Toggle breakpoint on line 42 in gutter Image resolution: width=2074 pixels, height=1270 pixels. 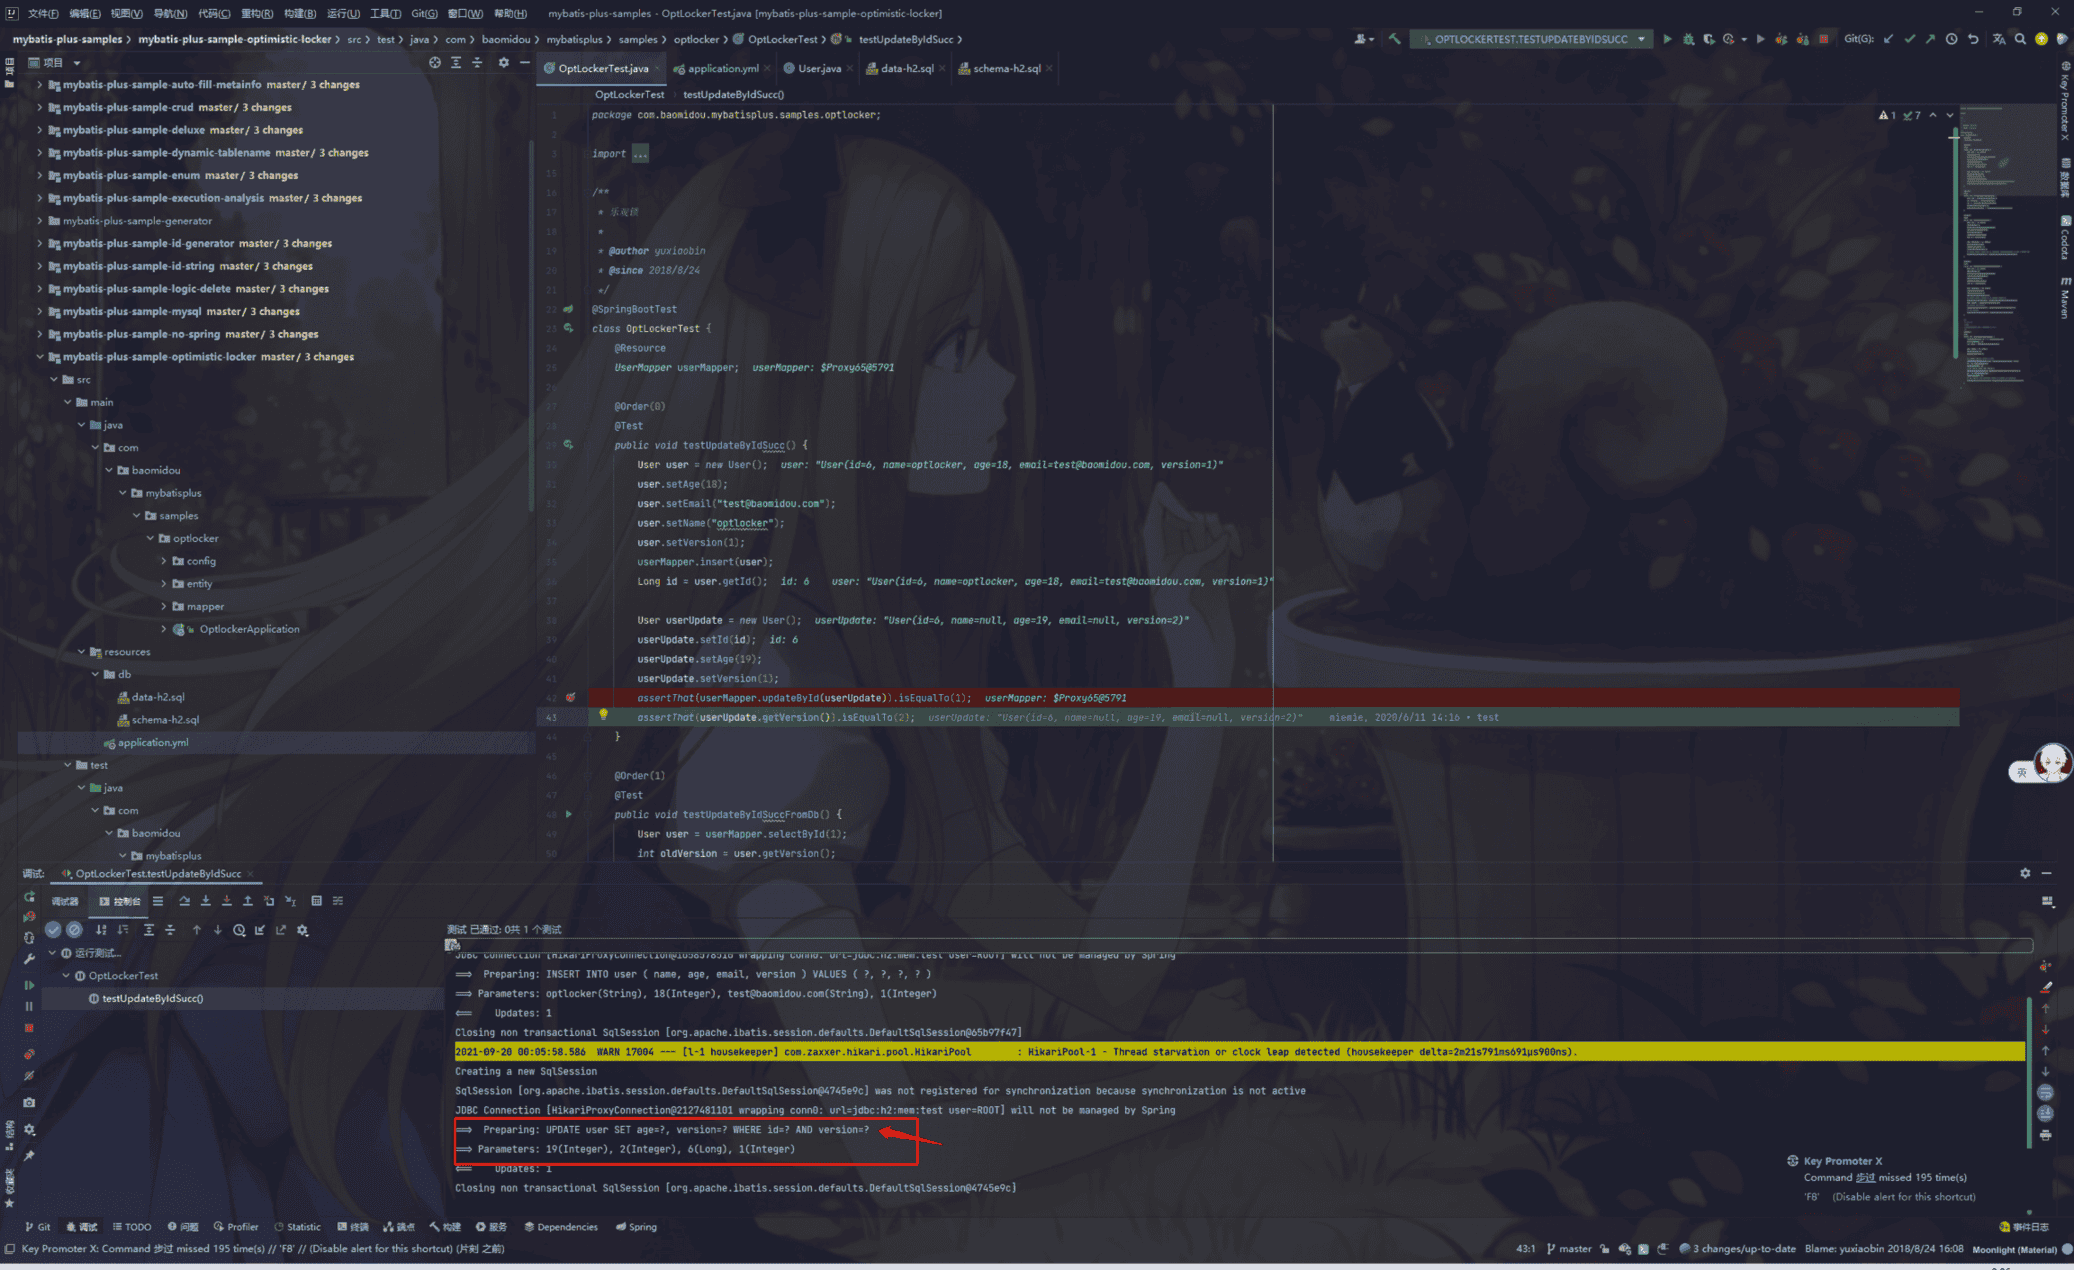click(x=570, y=698)
